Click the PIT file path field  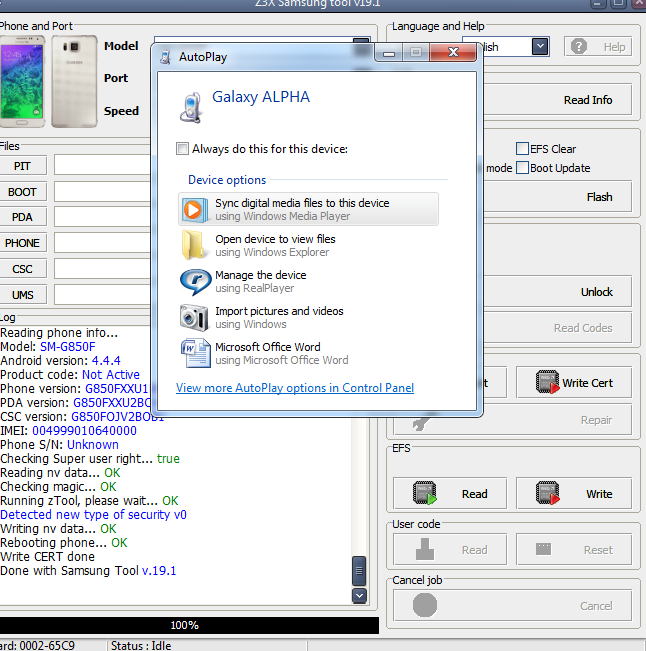pyautogui.click(x=103, y=166)
